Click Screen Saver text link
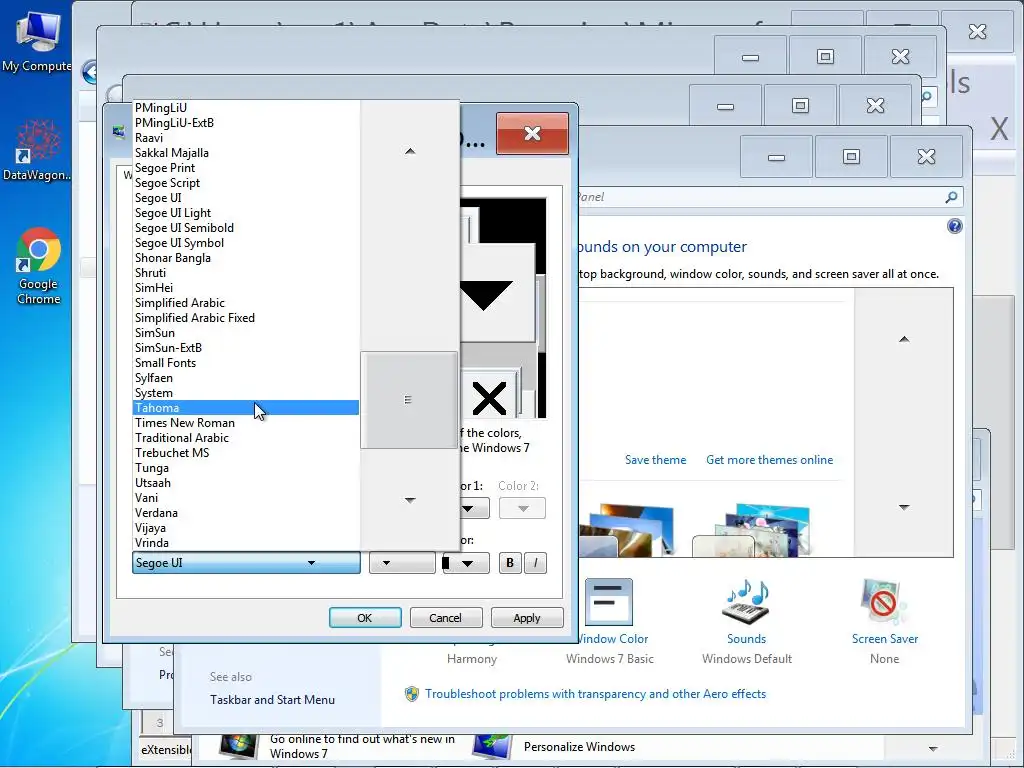The width and height of the screenshot is (1024, 768). [884, 639]
